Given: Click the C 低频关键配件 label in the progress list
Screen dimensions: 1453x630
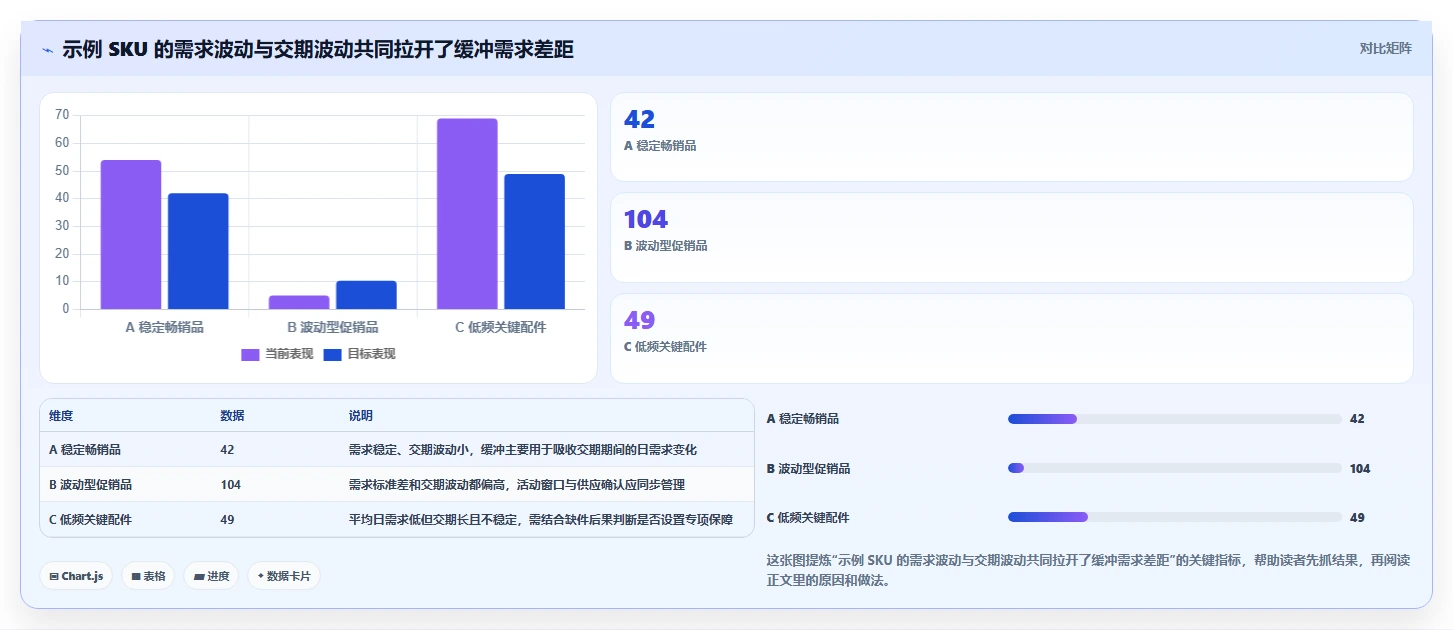Looking at the screenshot, I should point(808,517).
